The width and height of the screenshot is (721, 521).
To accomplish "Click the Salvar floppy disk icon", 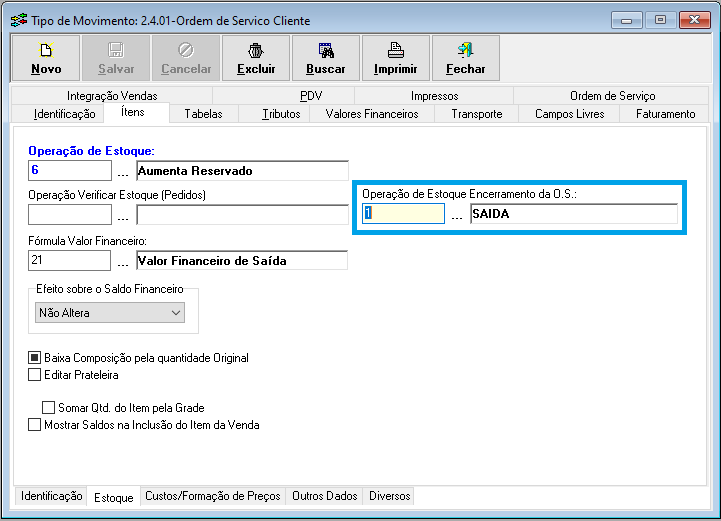I will pos(116,50).
